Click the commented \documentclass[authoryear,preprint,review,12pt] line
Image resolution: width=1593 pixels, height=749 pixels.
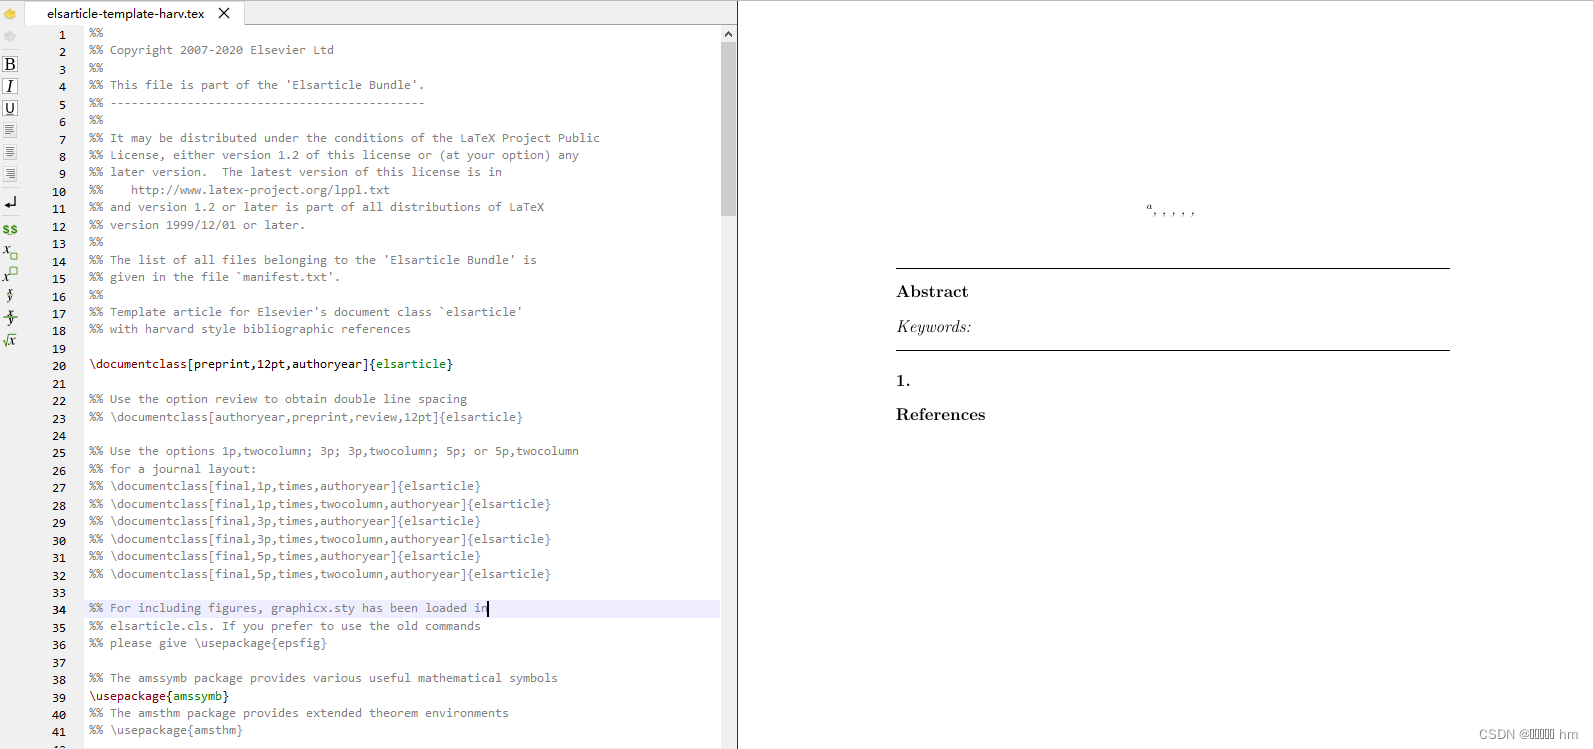(306, 417)
